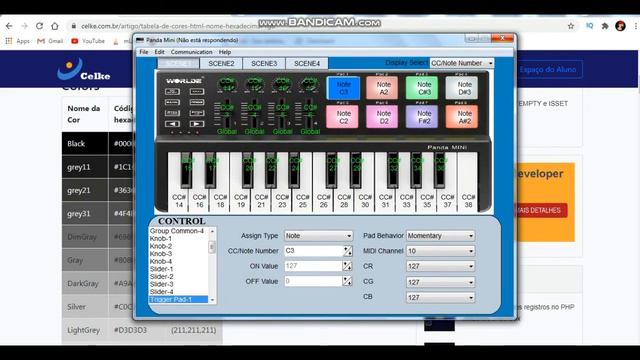The image size is (640, 360).
Task: Click the stepper icon beside CC/Note Number field
Action: point(347,251)
